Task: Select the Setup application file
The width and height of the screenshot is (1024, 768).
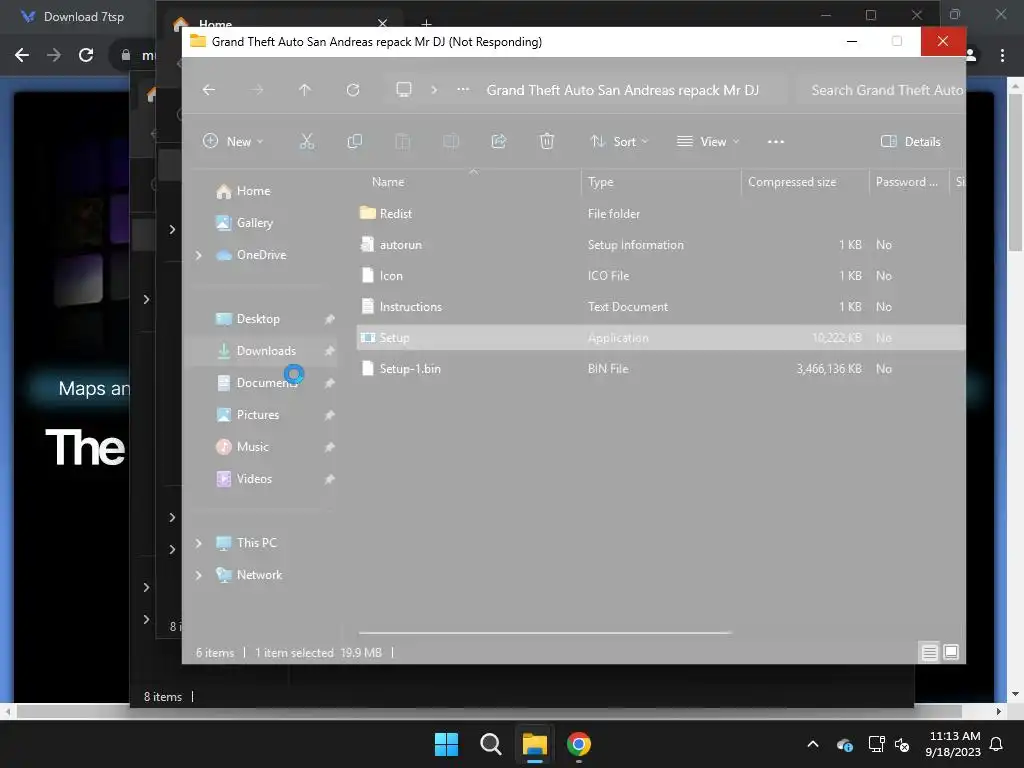Action: point(660,338)
